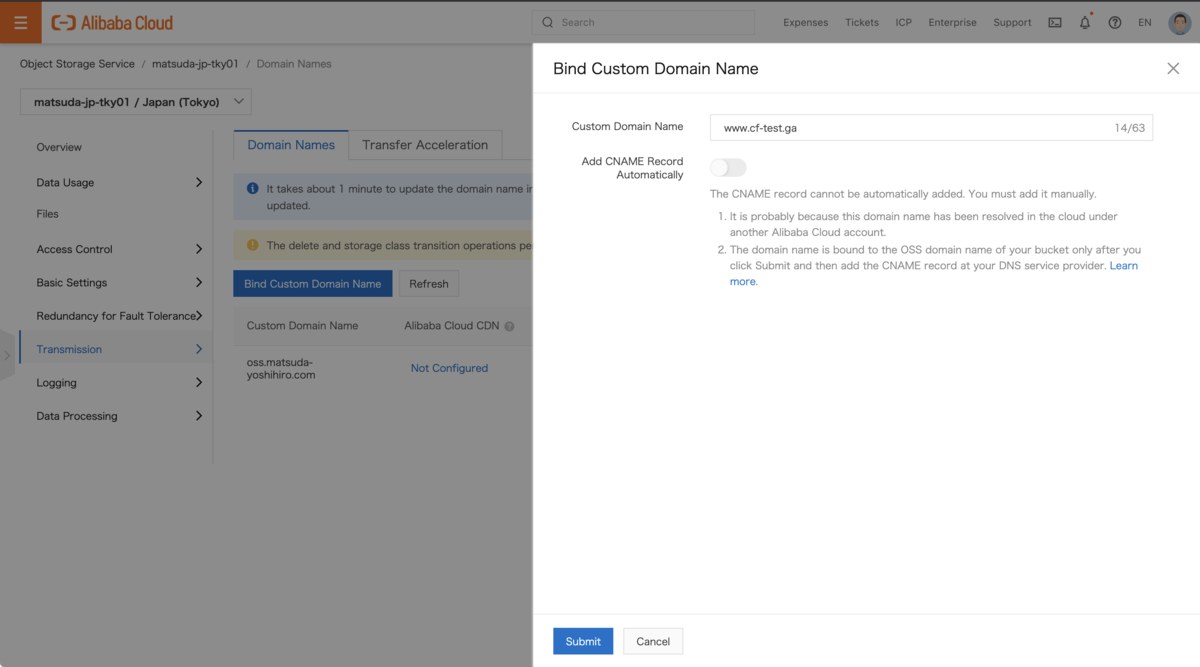Open the Not Configured CDN link
The height and width of the screenshot is (667, 1200).
click(x=449, y=368)
